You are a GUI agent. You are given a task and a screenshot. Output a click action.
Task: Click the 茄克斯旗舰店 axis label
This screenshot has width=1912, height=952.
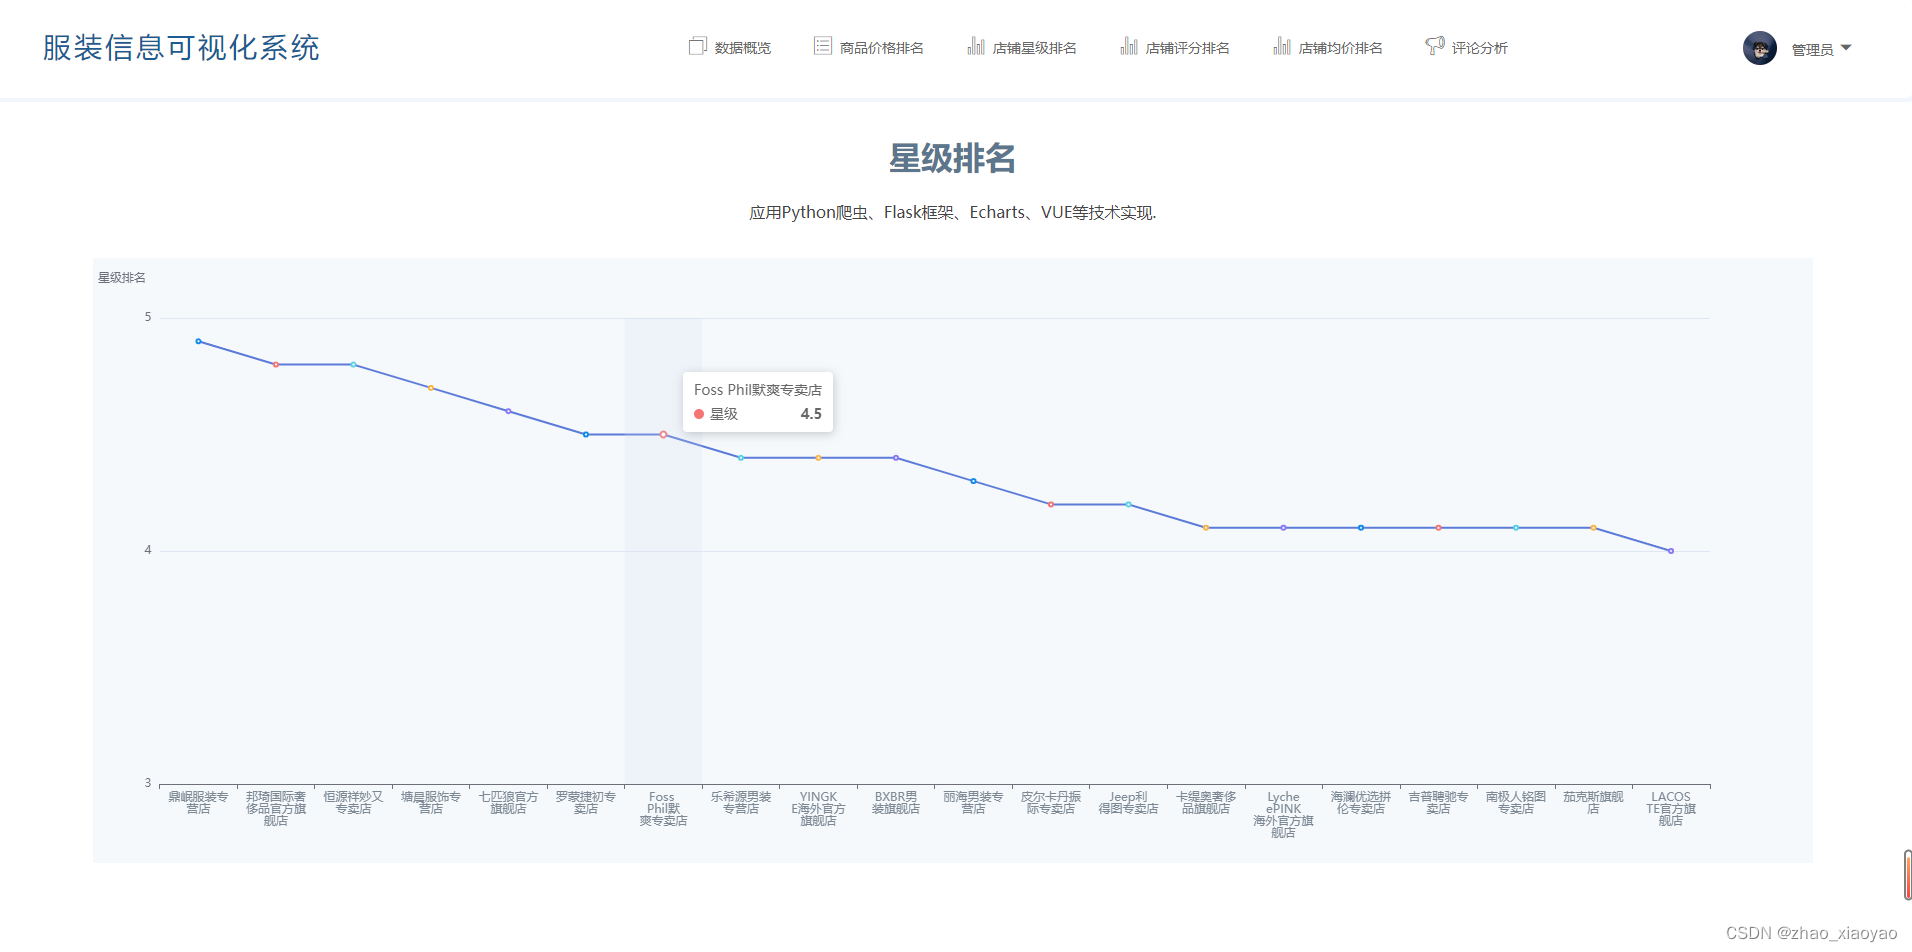pyautogui.click(x=1593, y=803)
